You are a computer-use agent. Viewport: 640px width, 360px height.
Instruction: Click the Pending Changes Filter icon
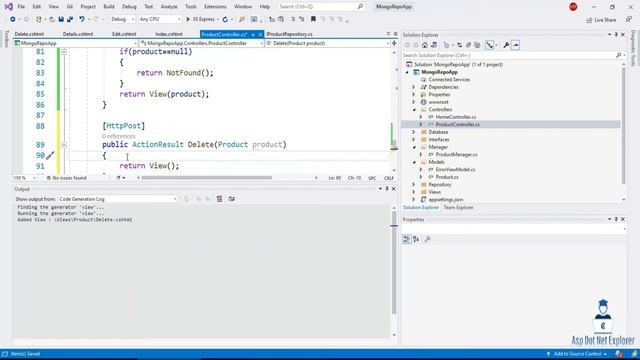pyautogui.click(x=447, y=45)
